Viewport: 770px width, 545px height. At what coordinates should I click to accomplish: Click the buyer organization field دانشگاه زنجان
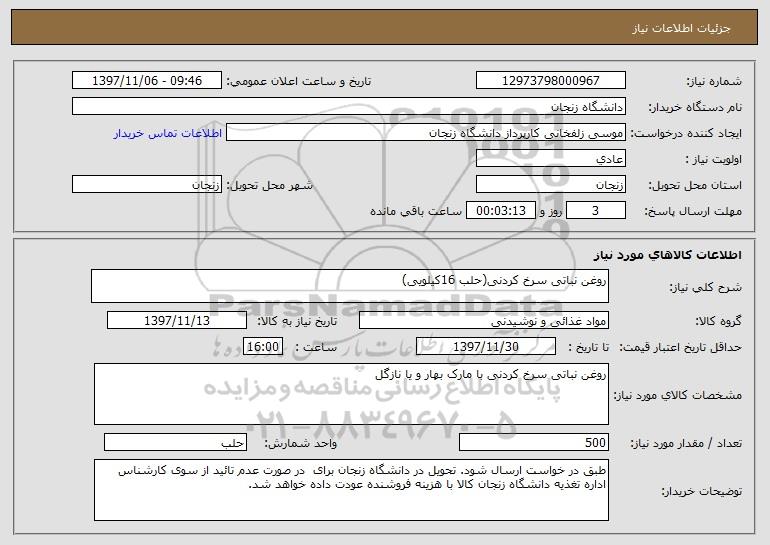pos(349,107)
